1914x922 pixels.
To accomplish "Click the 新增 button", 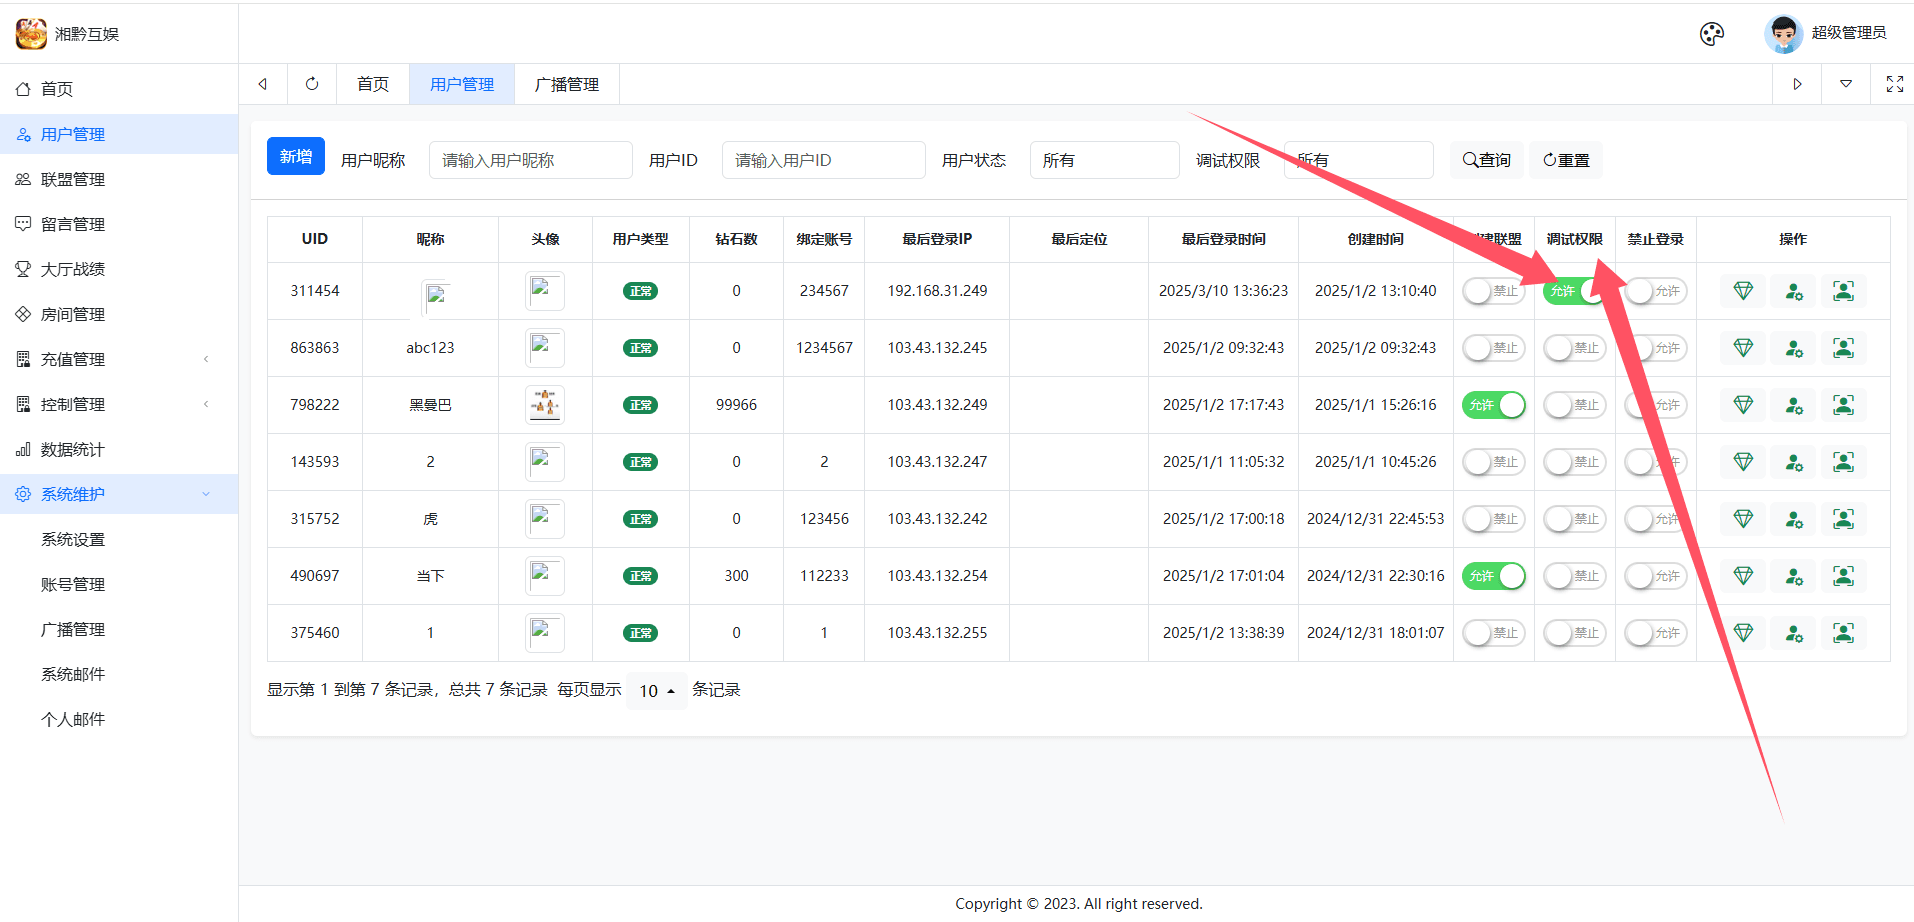I will pos(295,157).
